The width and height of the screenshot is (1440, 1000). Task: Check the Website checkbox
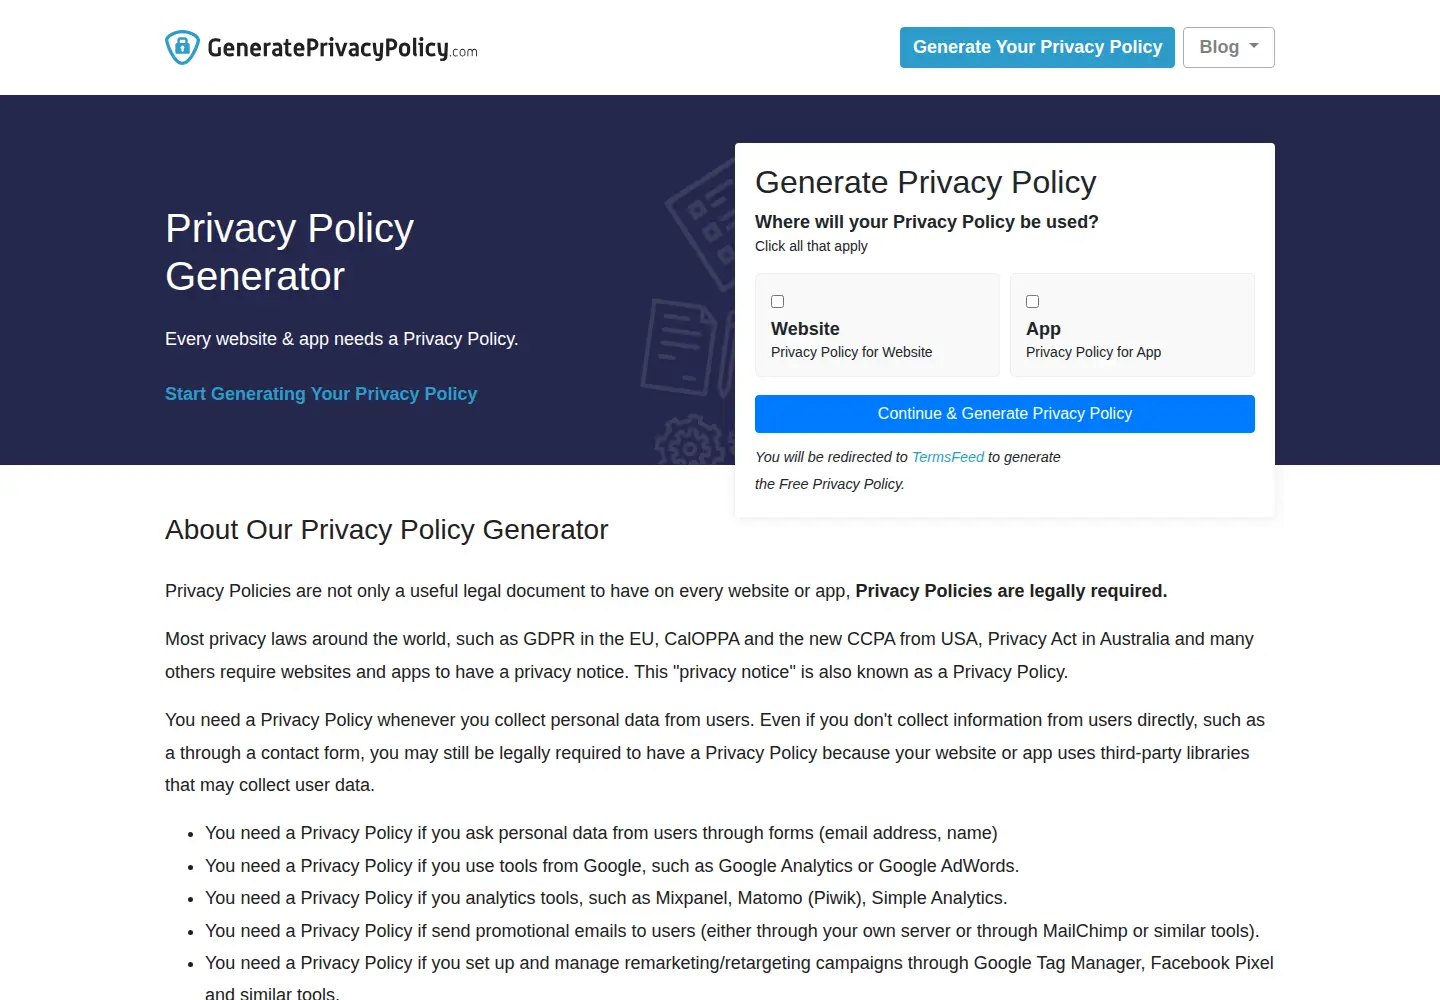tap(778, 301)
